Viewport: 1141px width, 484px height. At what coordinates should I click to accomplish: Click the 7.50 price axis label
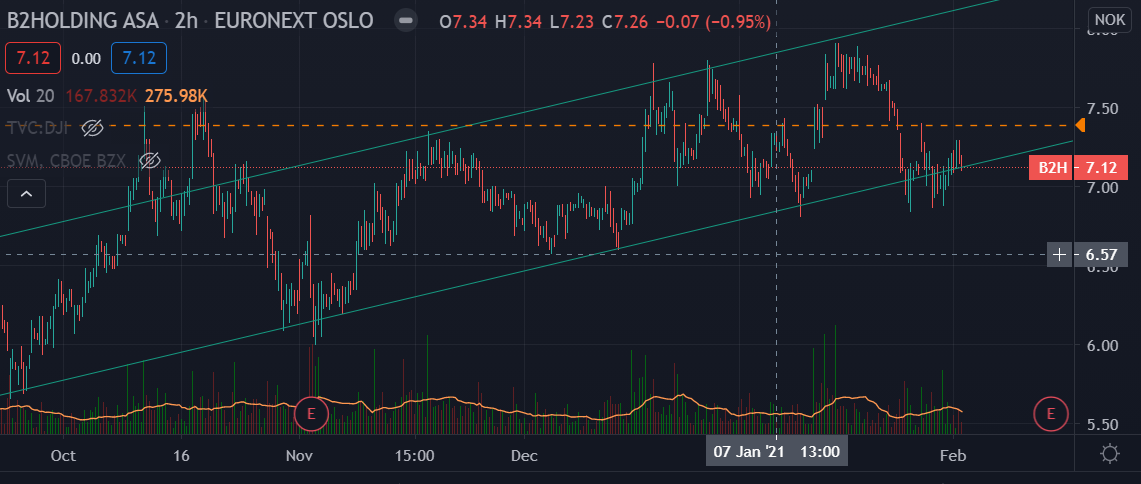1101,109
